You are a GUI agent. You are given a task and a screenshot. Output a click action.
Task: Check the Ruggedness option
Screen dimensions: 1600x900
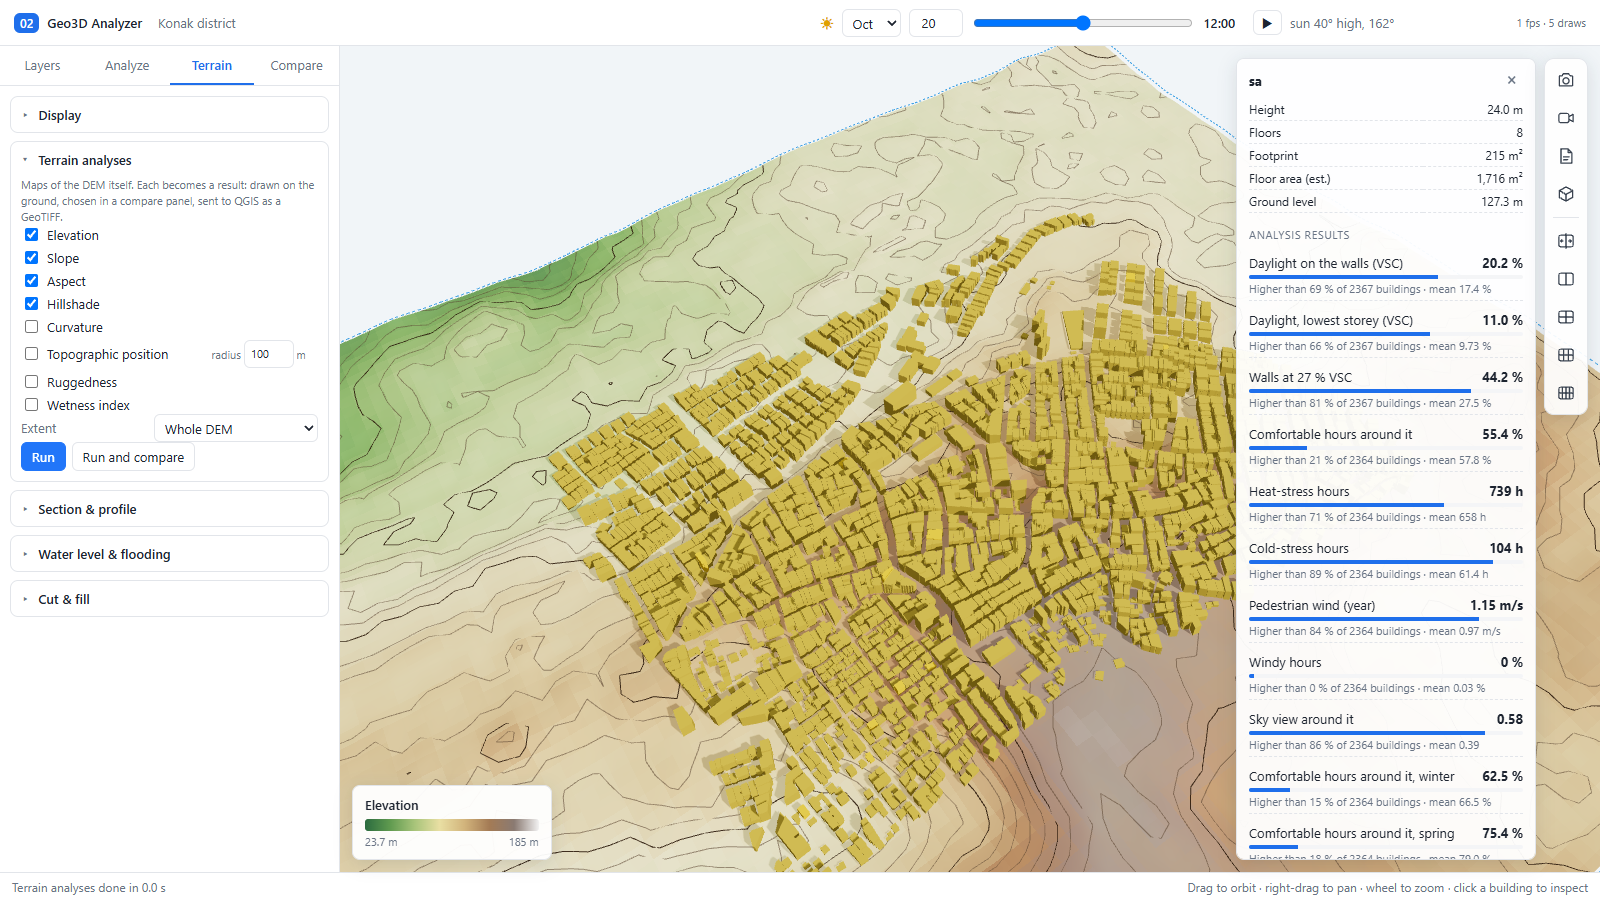coord(32,382)
